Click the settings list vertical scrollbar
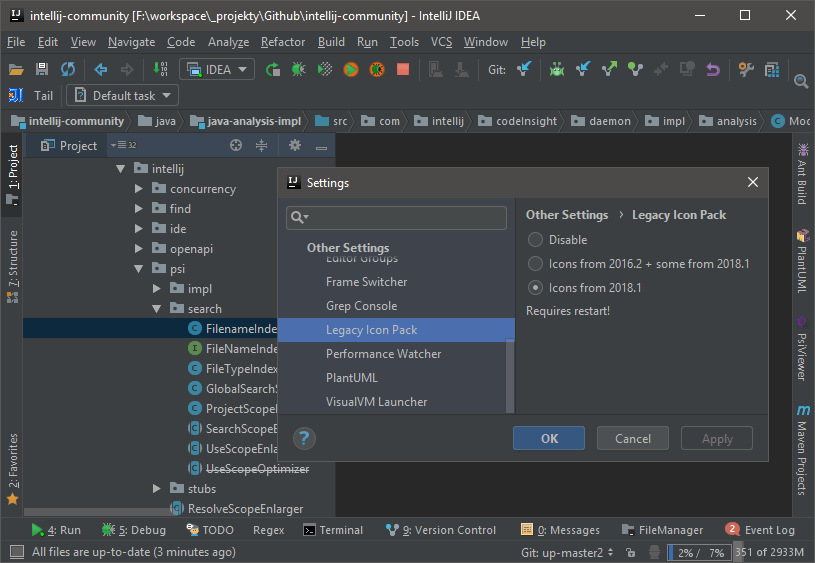The height and width of the screenshot is (563, 815). [x=510, y=376]
